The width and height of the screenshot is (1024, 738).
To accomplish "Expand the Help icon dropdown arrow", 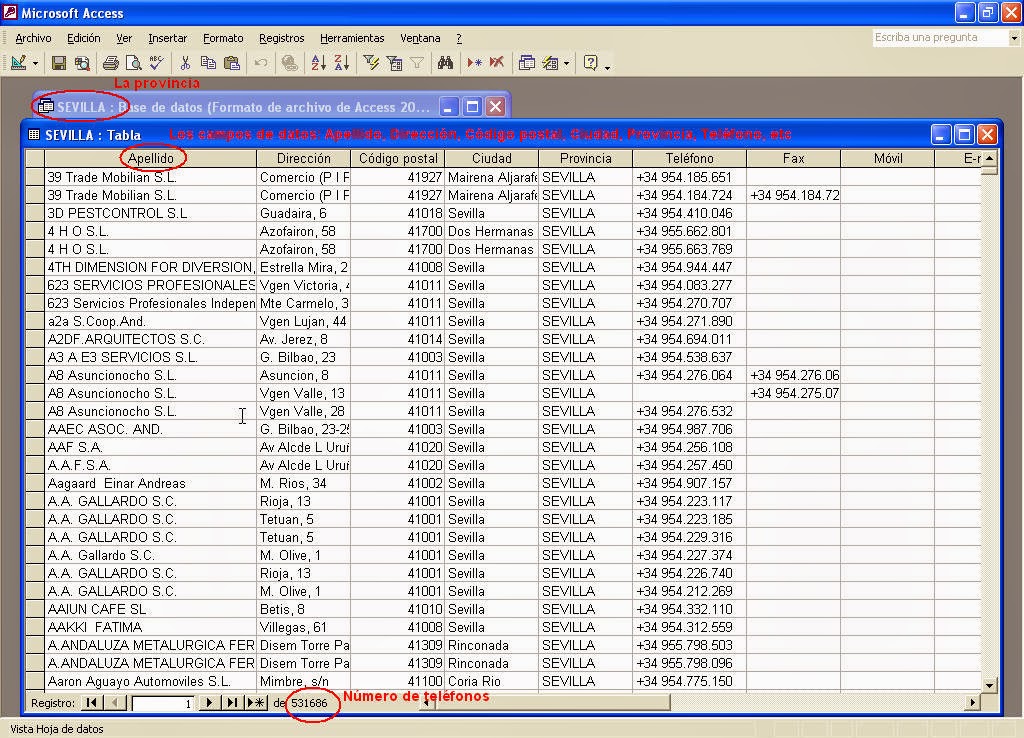I will click(x=607, y=66).
